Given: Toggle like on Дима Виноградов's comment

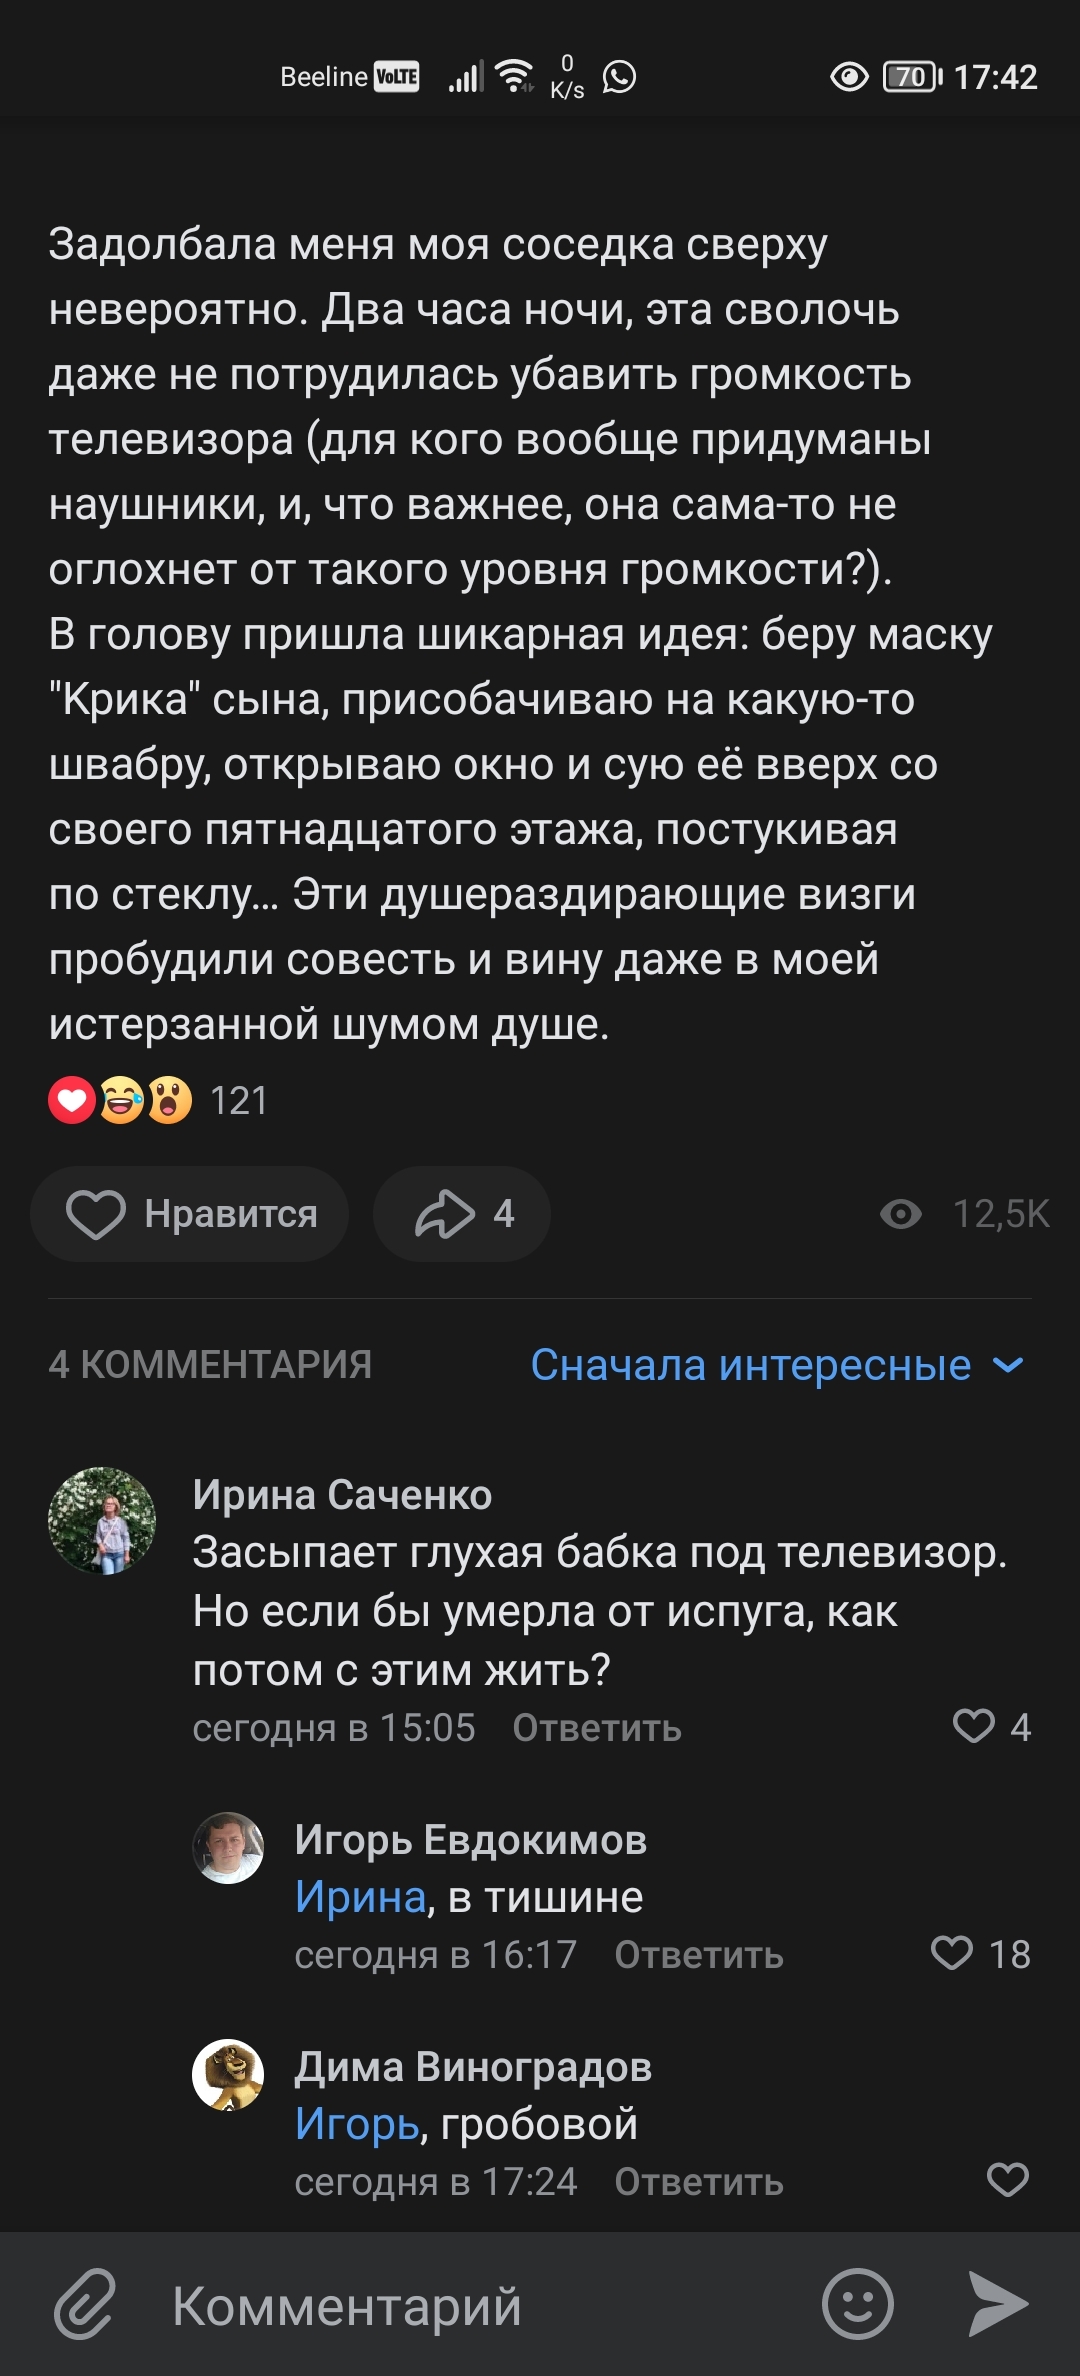Looking at the screenshot, I should tap(1007, 2180).
